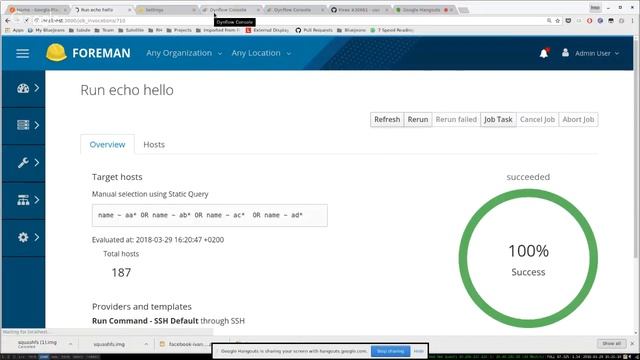Expand the Any Organization dropdown
The width and height of the screenshot is (640, 360).
coord(184,53)
